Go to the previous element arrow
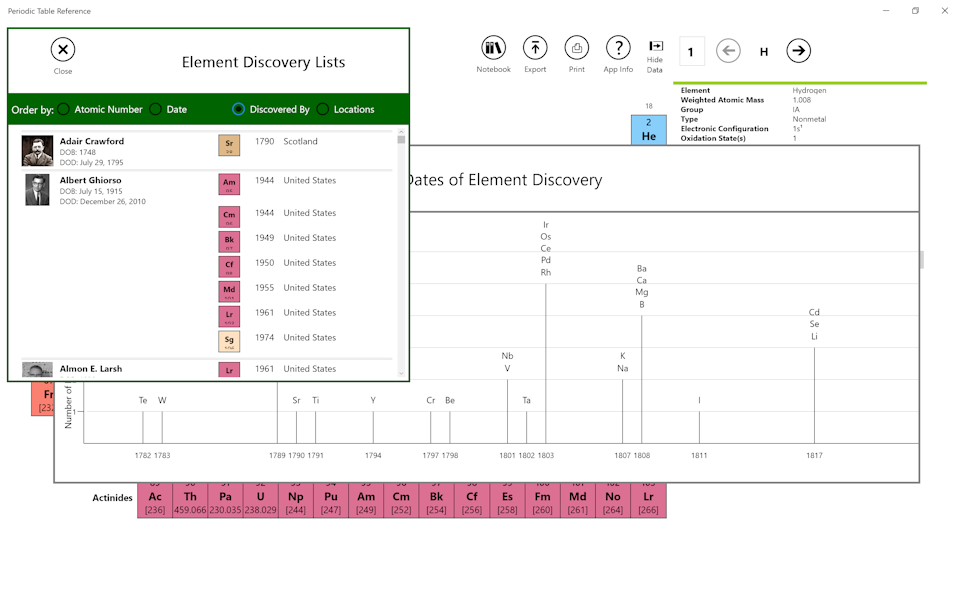The width and height of the screenshot is (960, 614). click(728, 51)
